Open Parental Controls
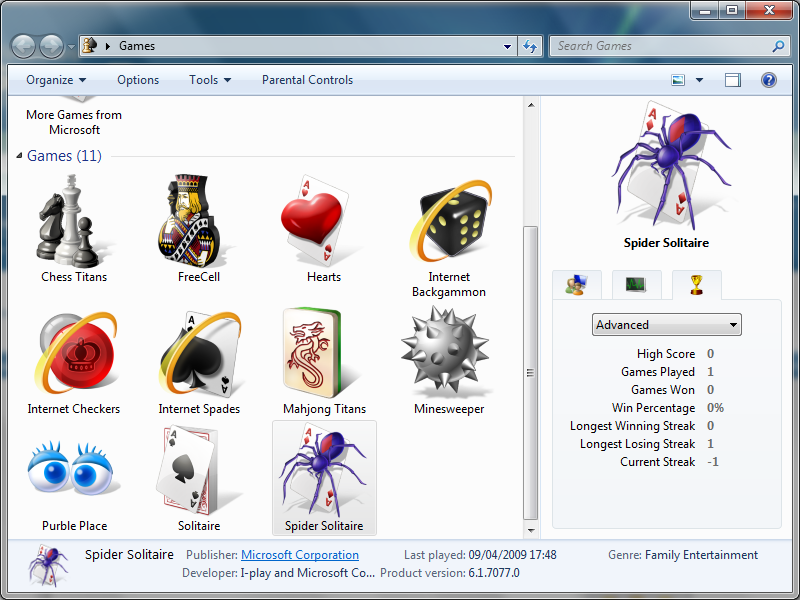The height and width of the screenshot is (600, 800). (307, 80)
